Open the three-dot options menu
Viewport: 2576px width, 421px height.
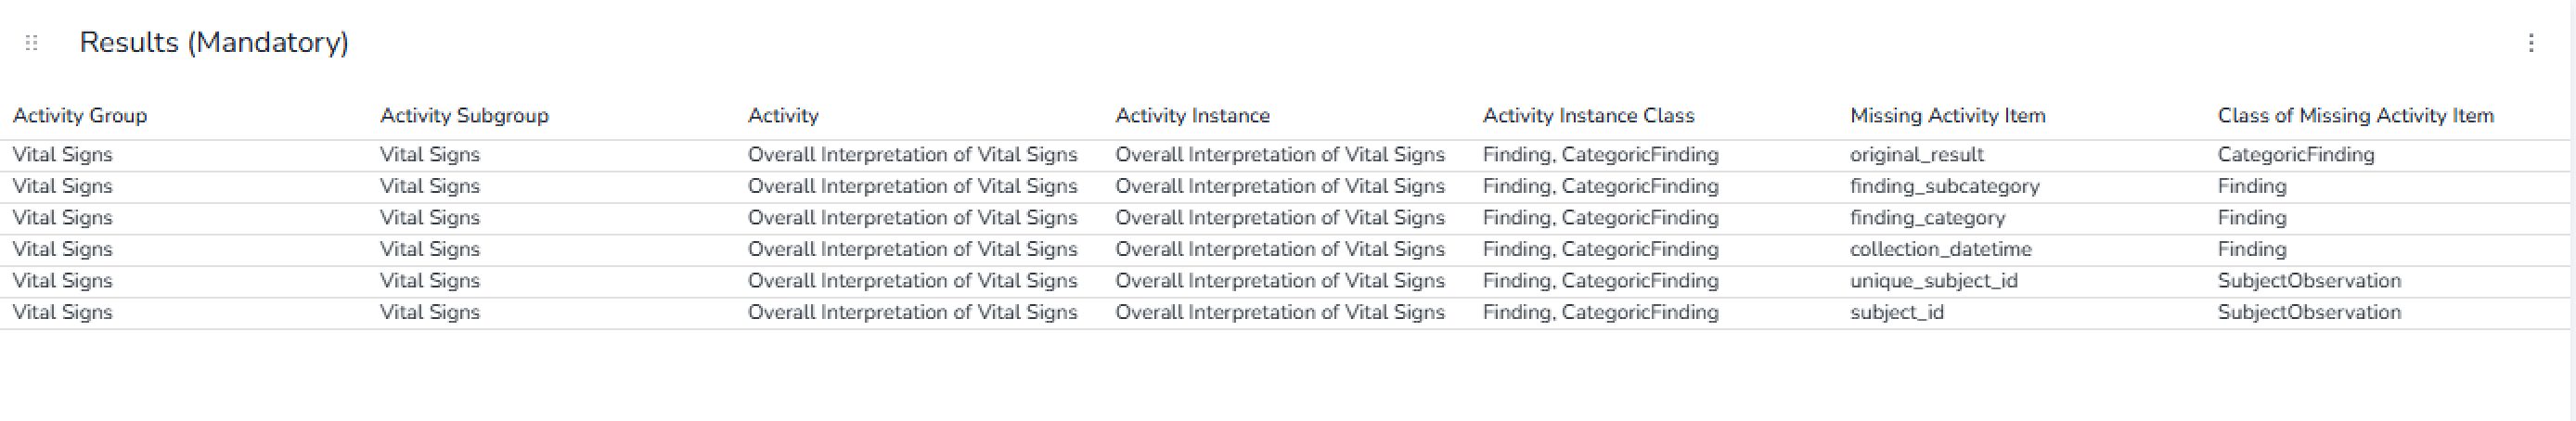[2531, 43]
